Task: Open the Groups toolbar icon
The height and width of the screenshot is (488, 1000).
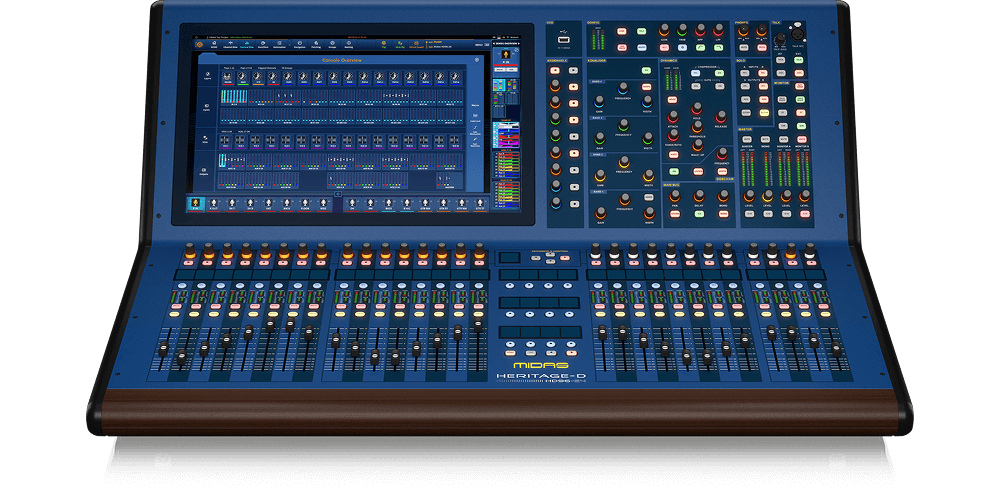Action: 332,43
